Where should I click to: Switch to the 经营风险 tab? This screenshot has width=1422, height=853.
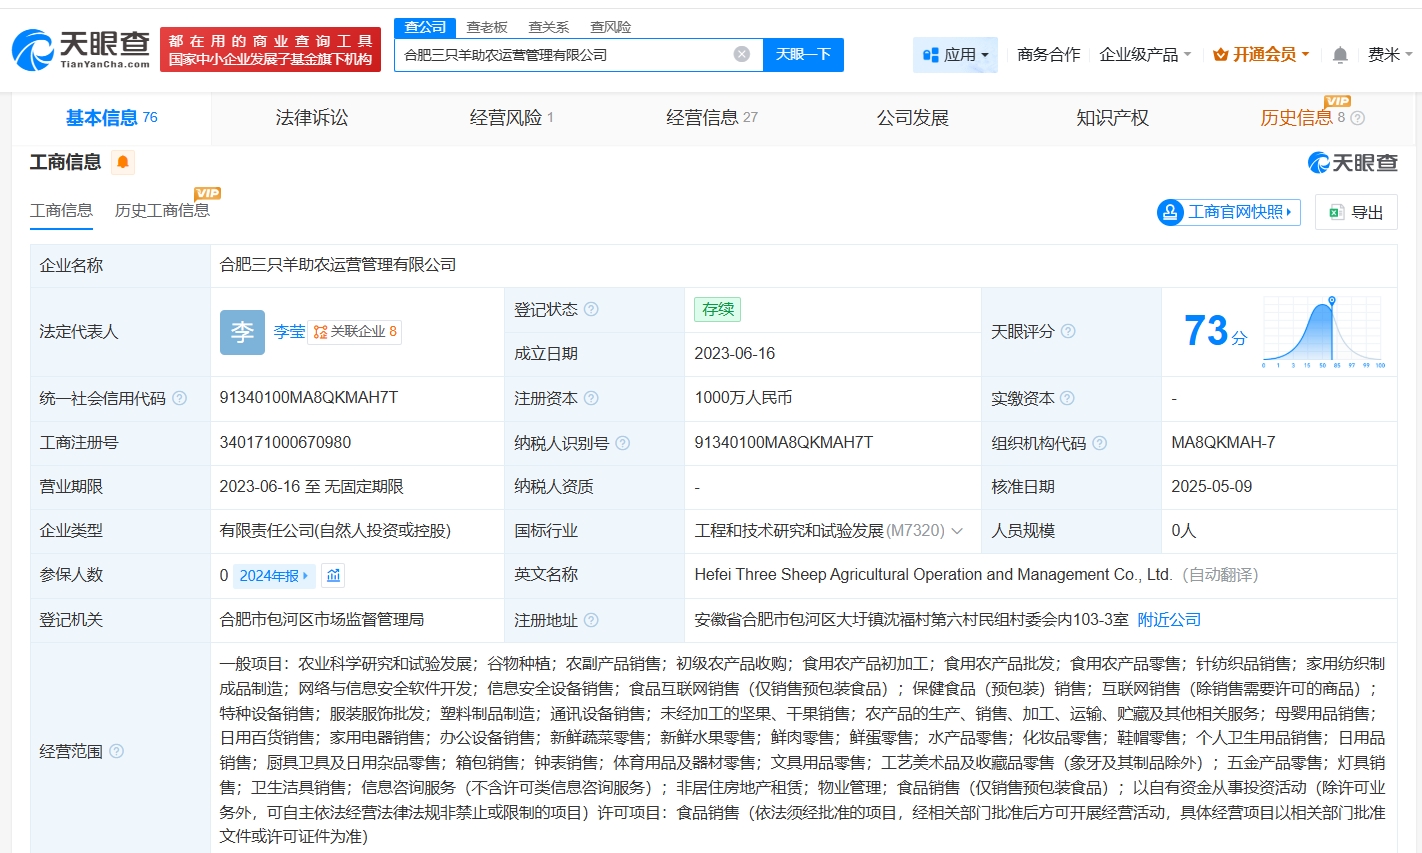(512, 118)
